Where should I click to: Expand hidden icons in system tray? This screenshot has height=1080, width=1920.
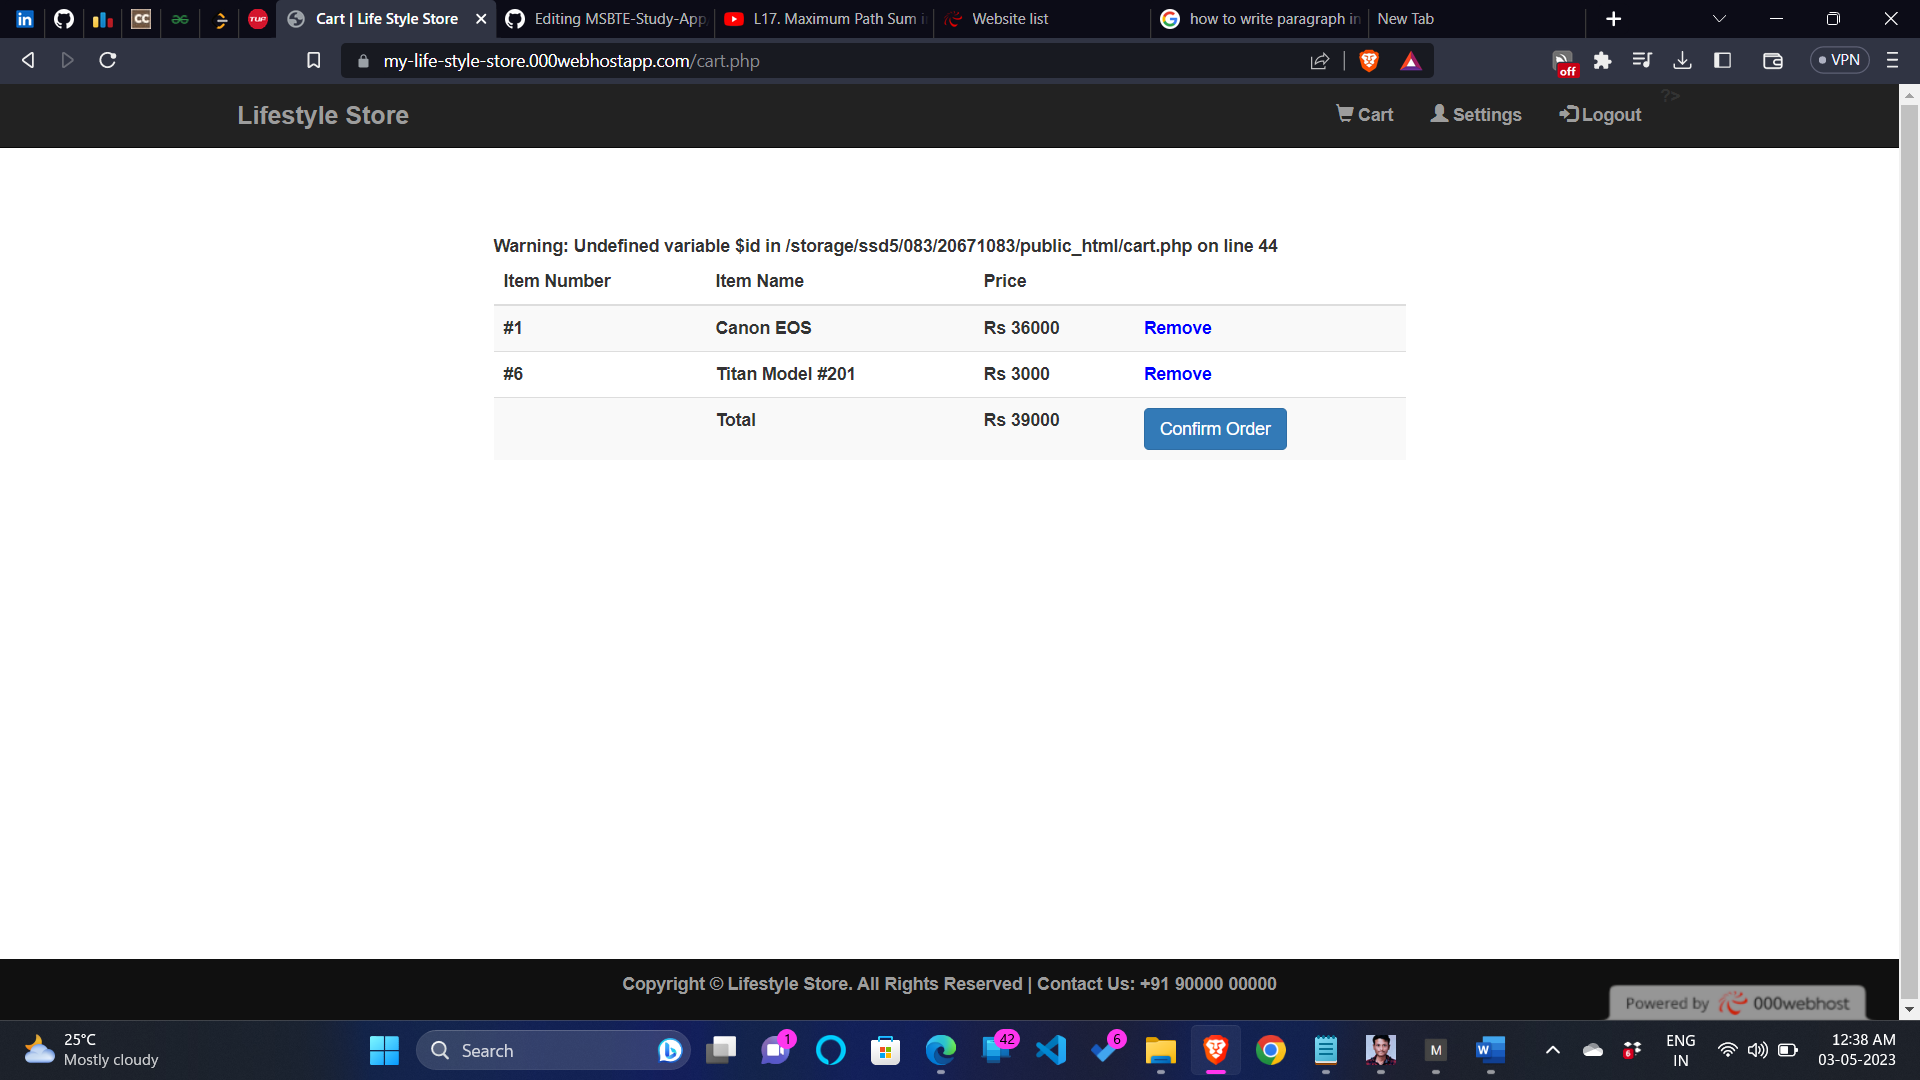click(1553, 1050)
